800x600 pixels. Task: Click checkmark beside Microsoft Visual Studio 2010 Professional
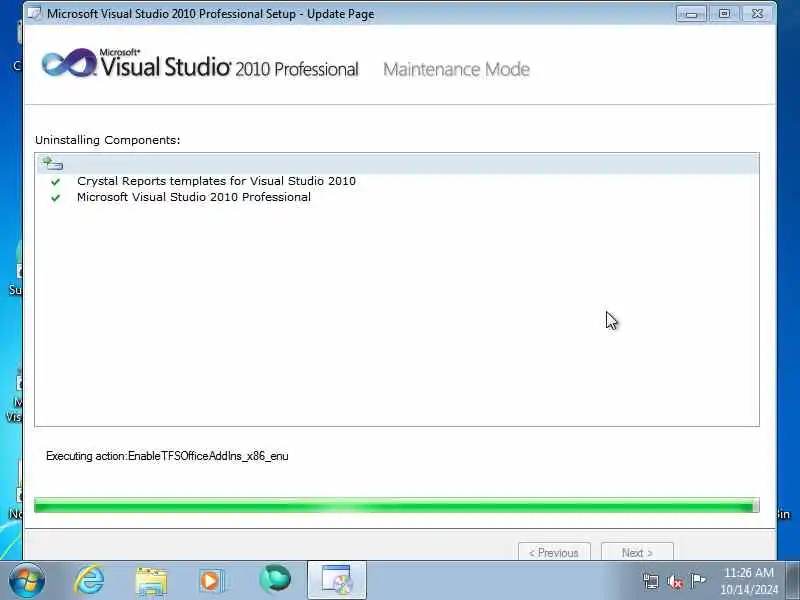point(56,198)
